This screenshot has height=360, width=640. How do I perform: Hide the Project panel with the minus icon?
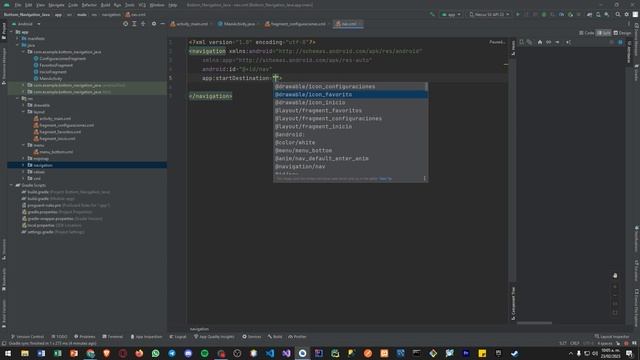tap(162, 24)
